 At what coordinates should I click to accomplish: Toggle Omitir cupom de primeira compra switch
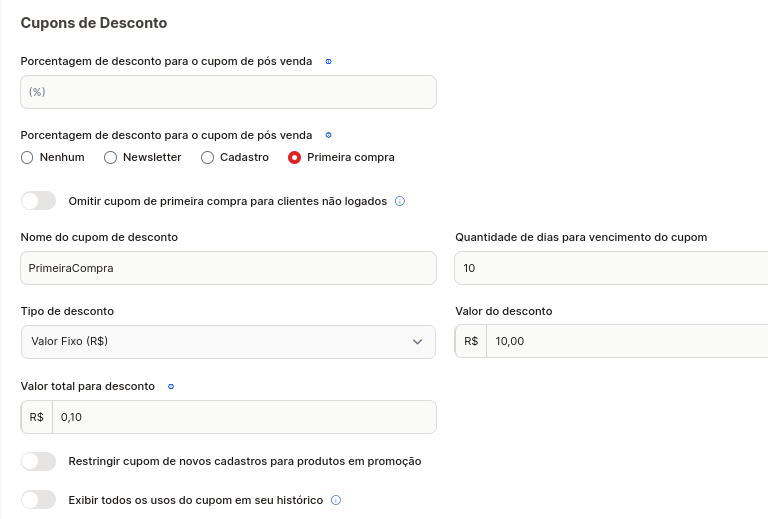pyautogui.click(x=39, y=201)
